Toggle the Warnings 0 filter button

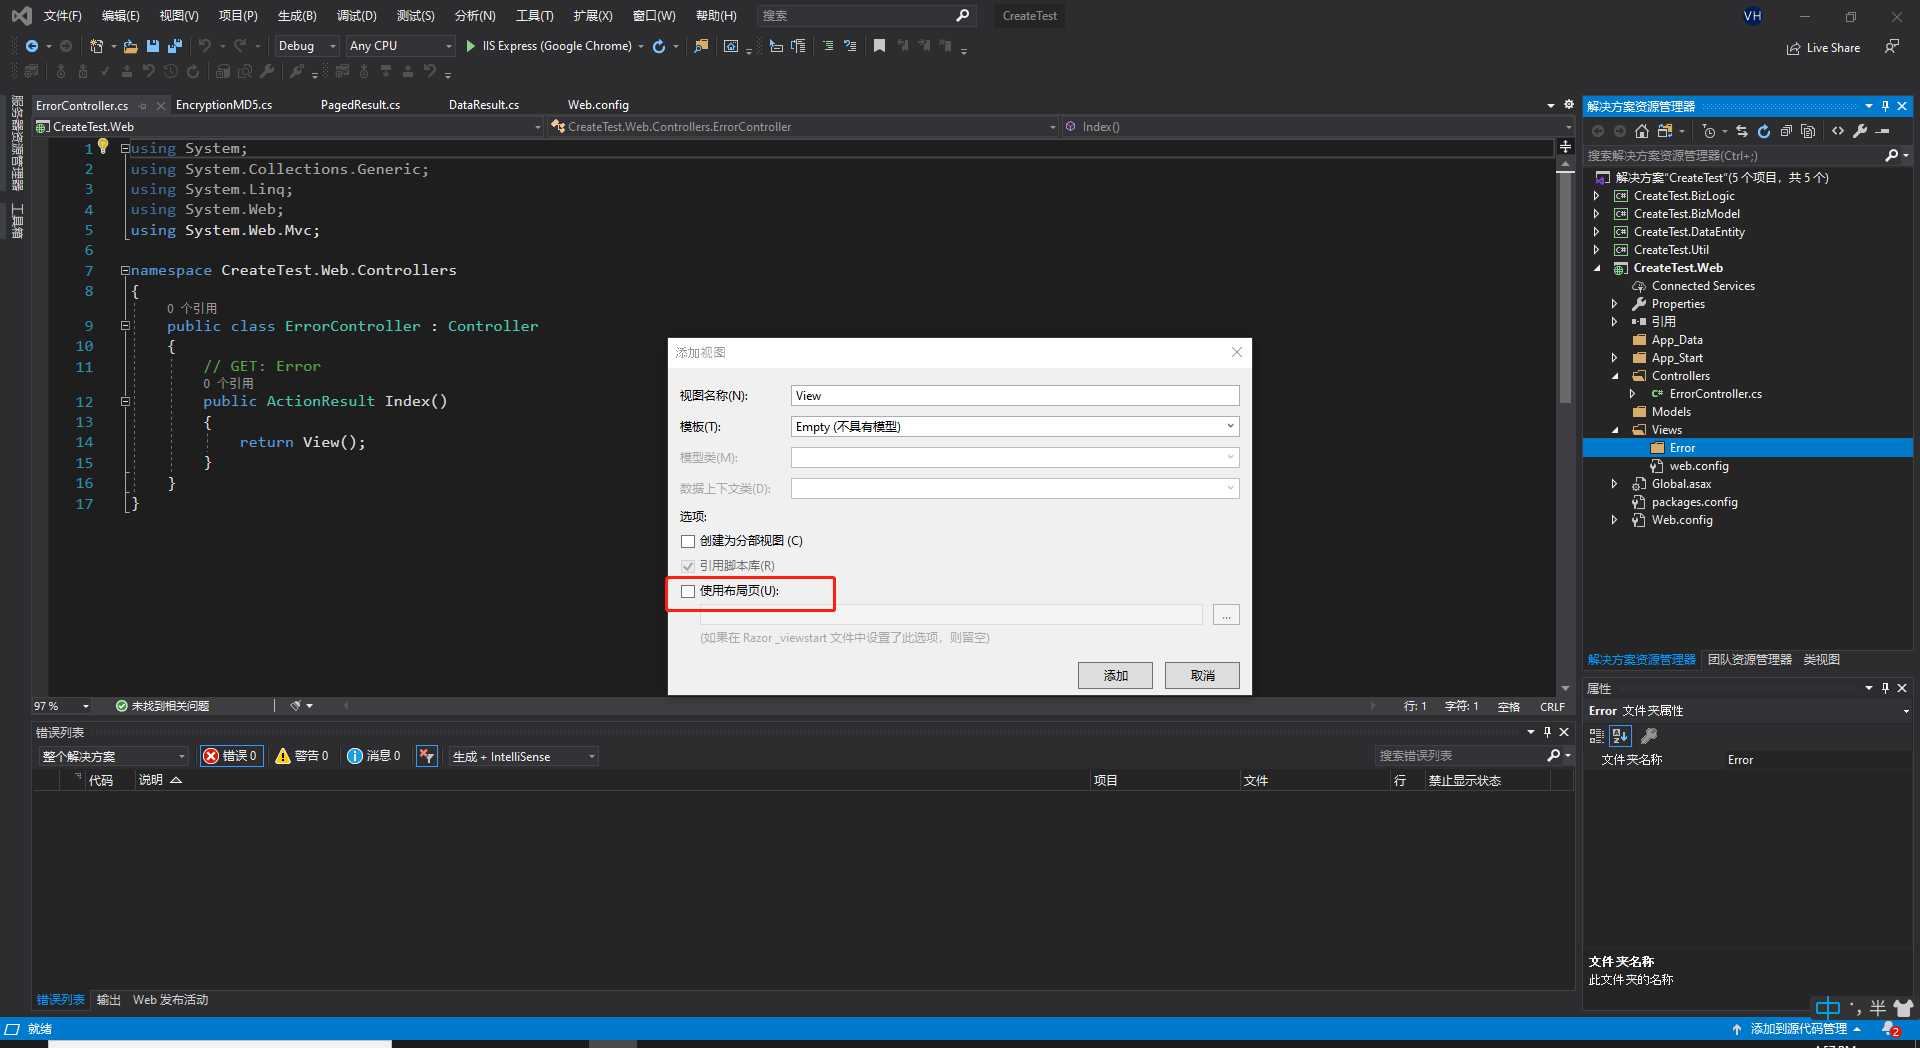(303, 756)
